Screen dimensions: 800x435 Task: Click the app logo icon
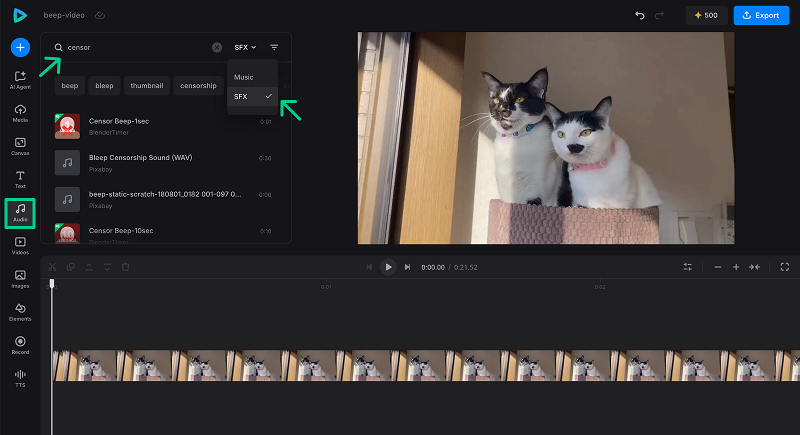[x=19, y=15]
